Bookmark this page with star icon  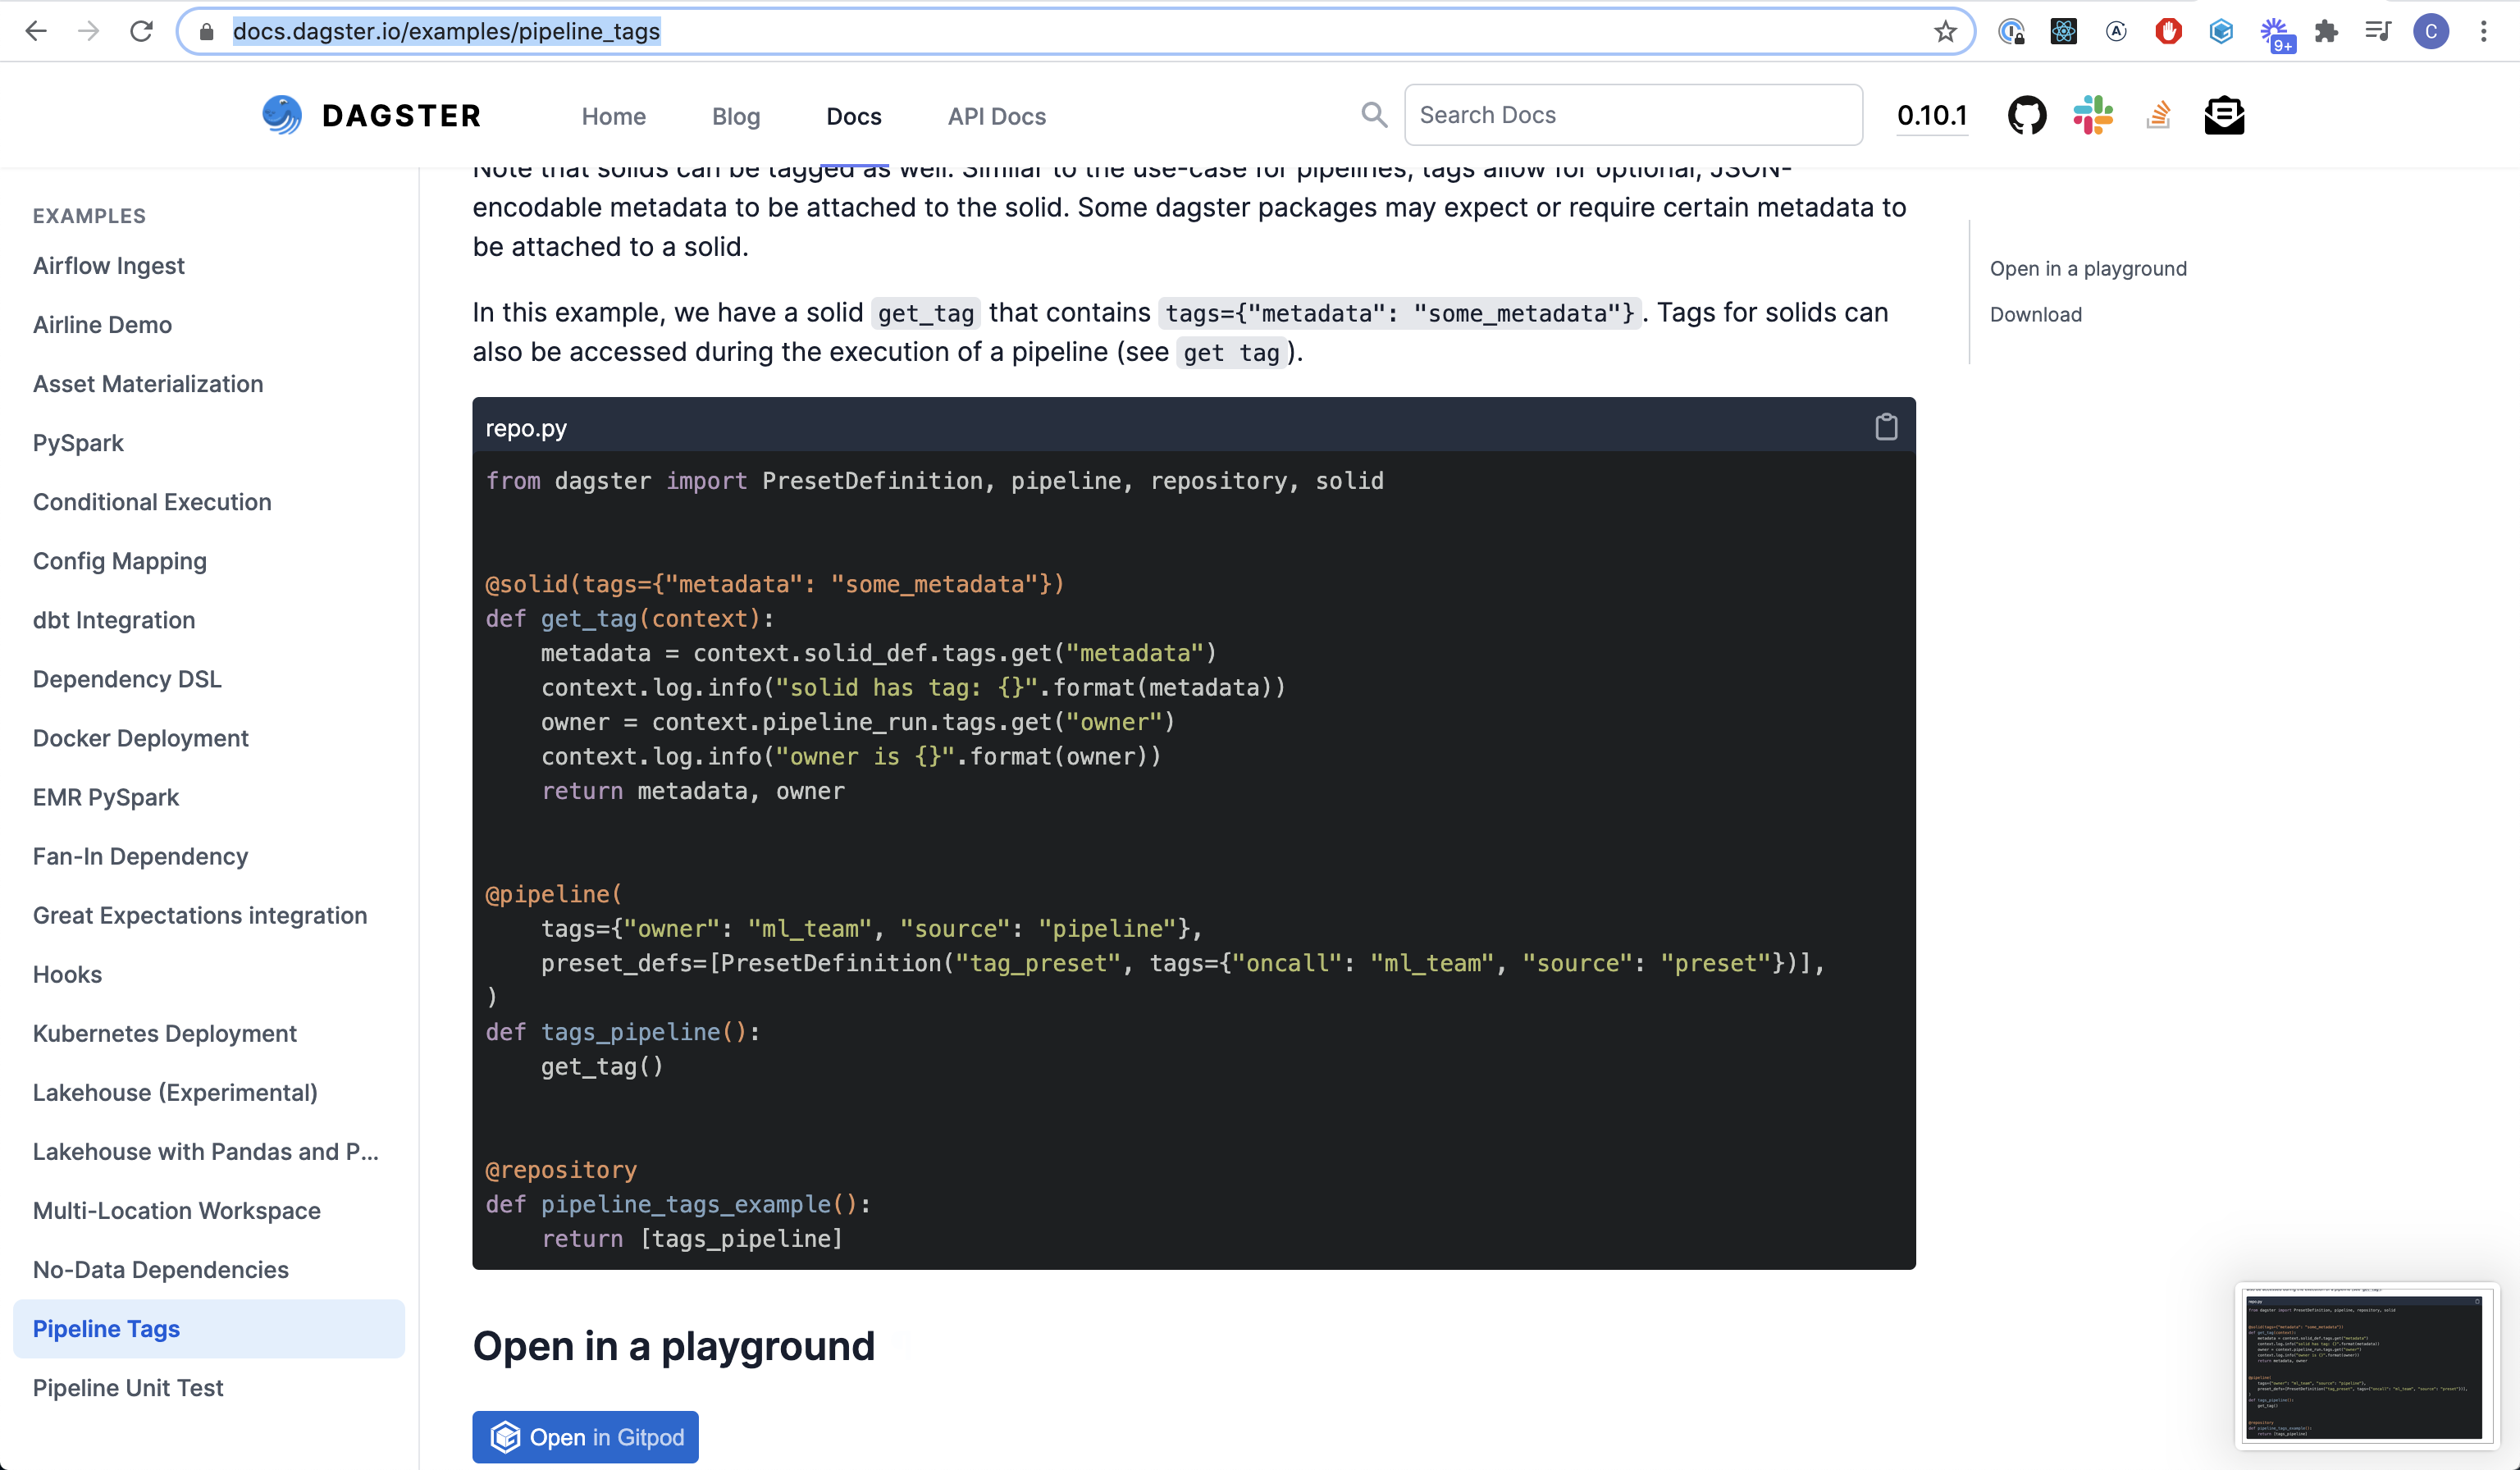[1944, 31]
